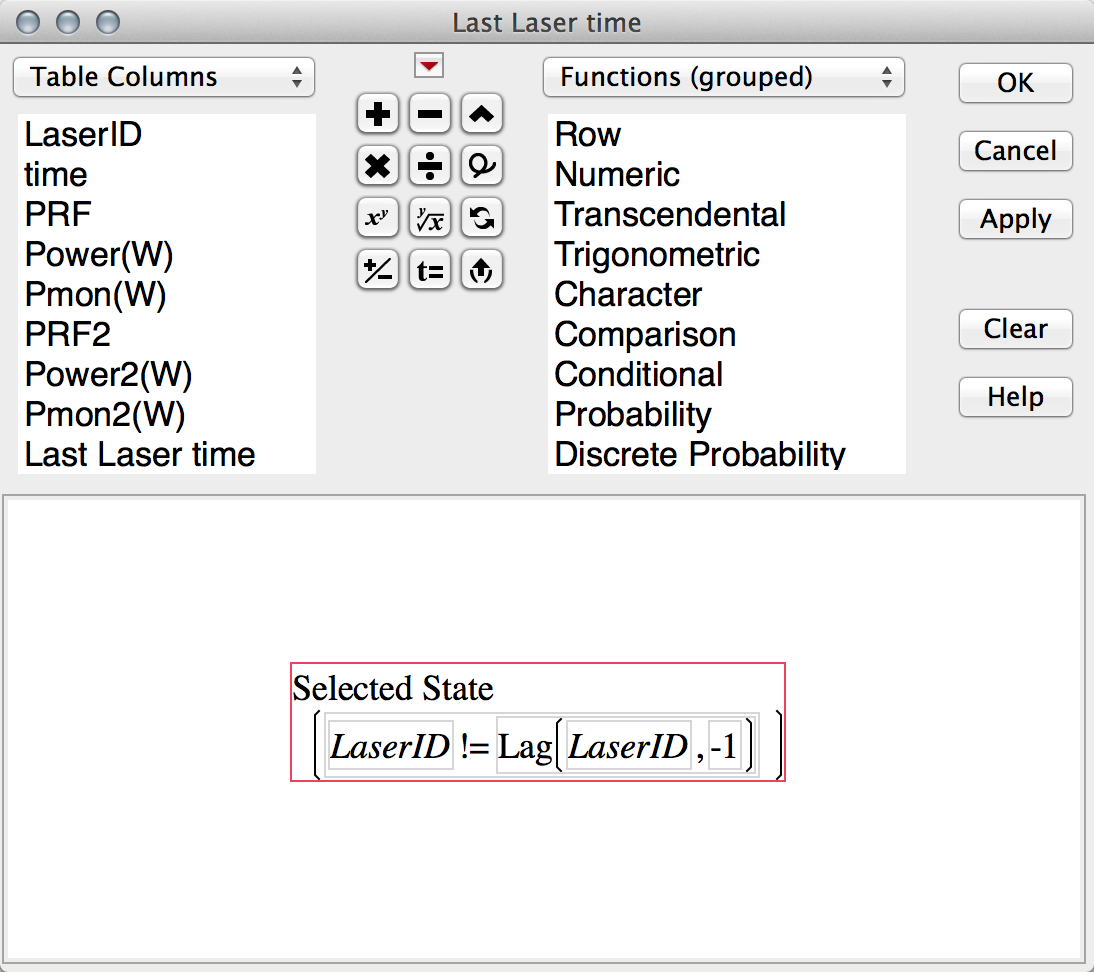Select the Comparison function group

[x=645, y=335]
